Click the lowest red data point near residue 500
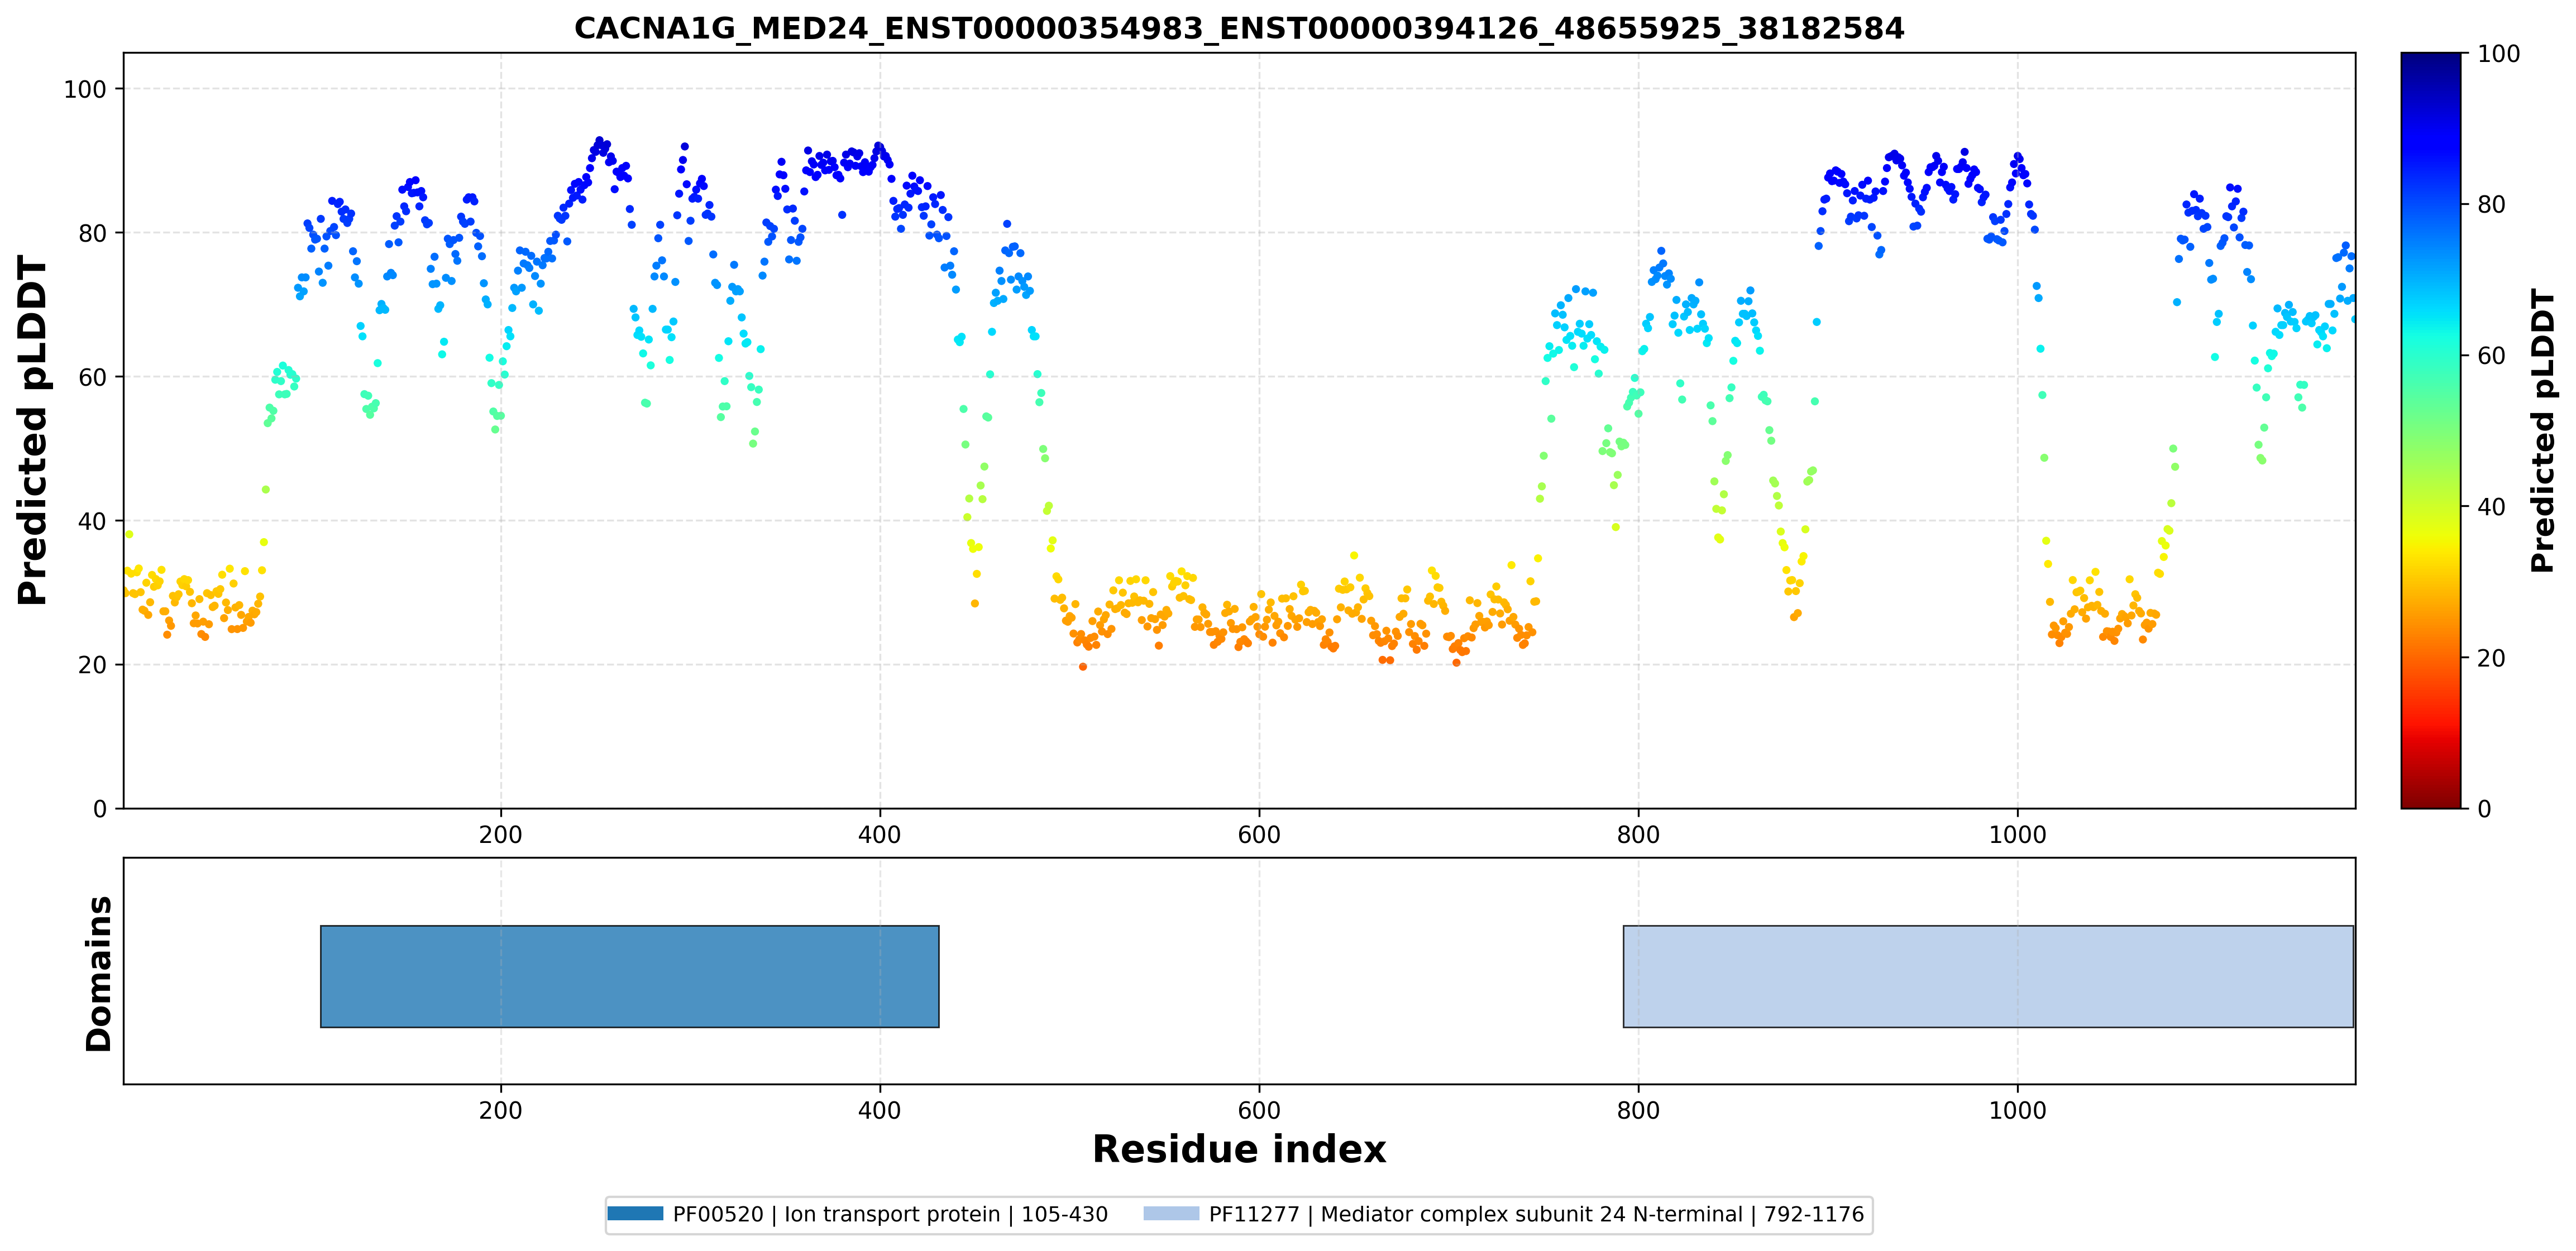The image size is (2576, 1251). coord(1083,667)
